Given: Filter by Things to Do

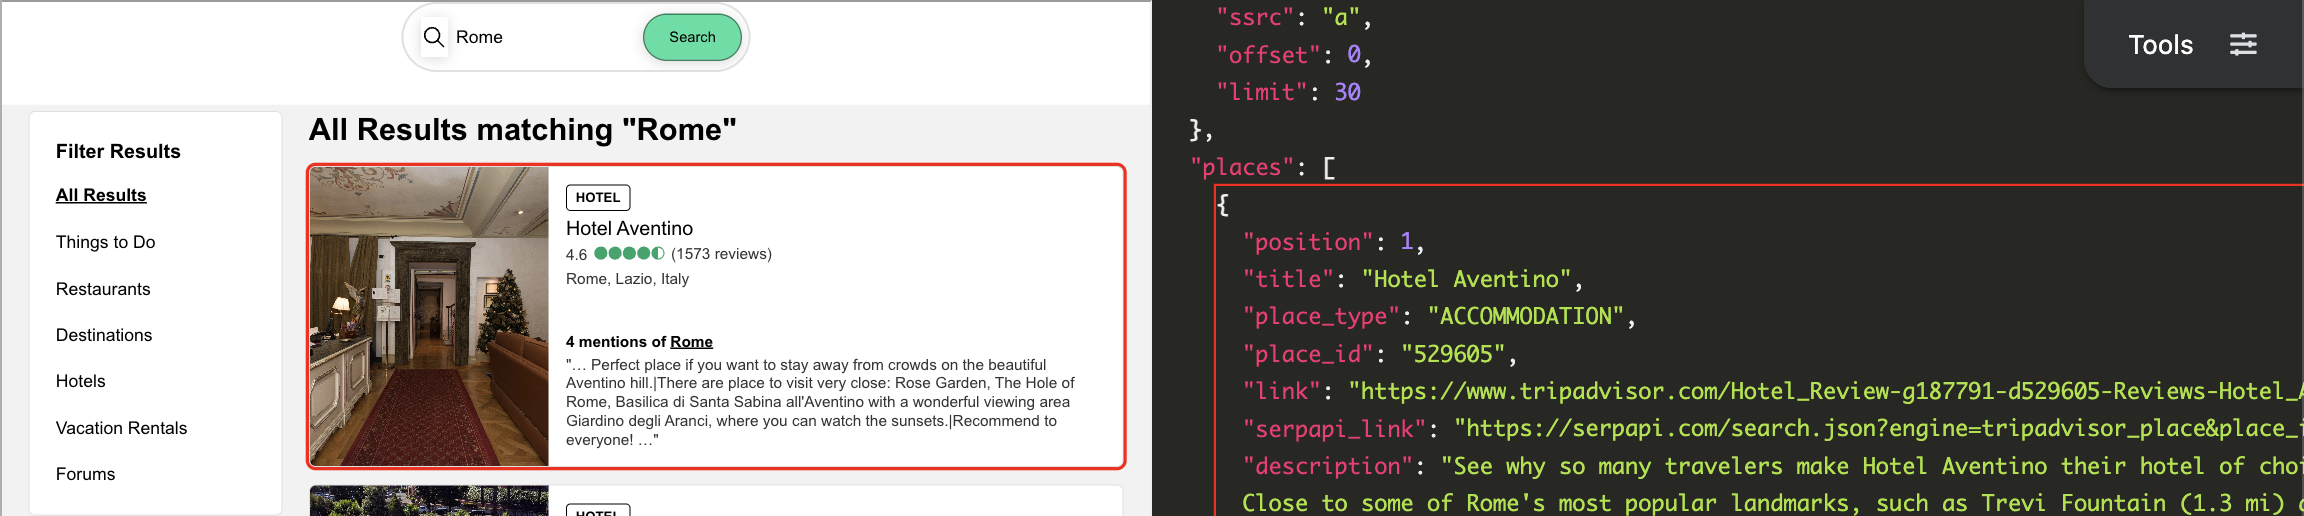Looking at the screenshot, I should 106,242.
